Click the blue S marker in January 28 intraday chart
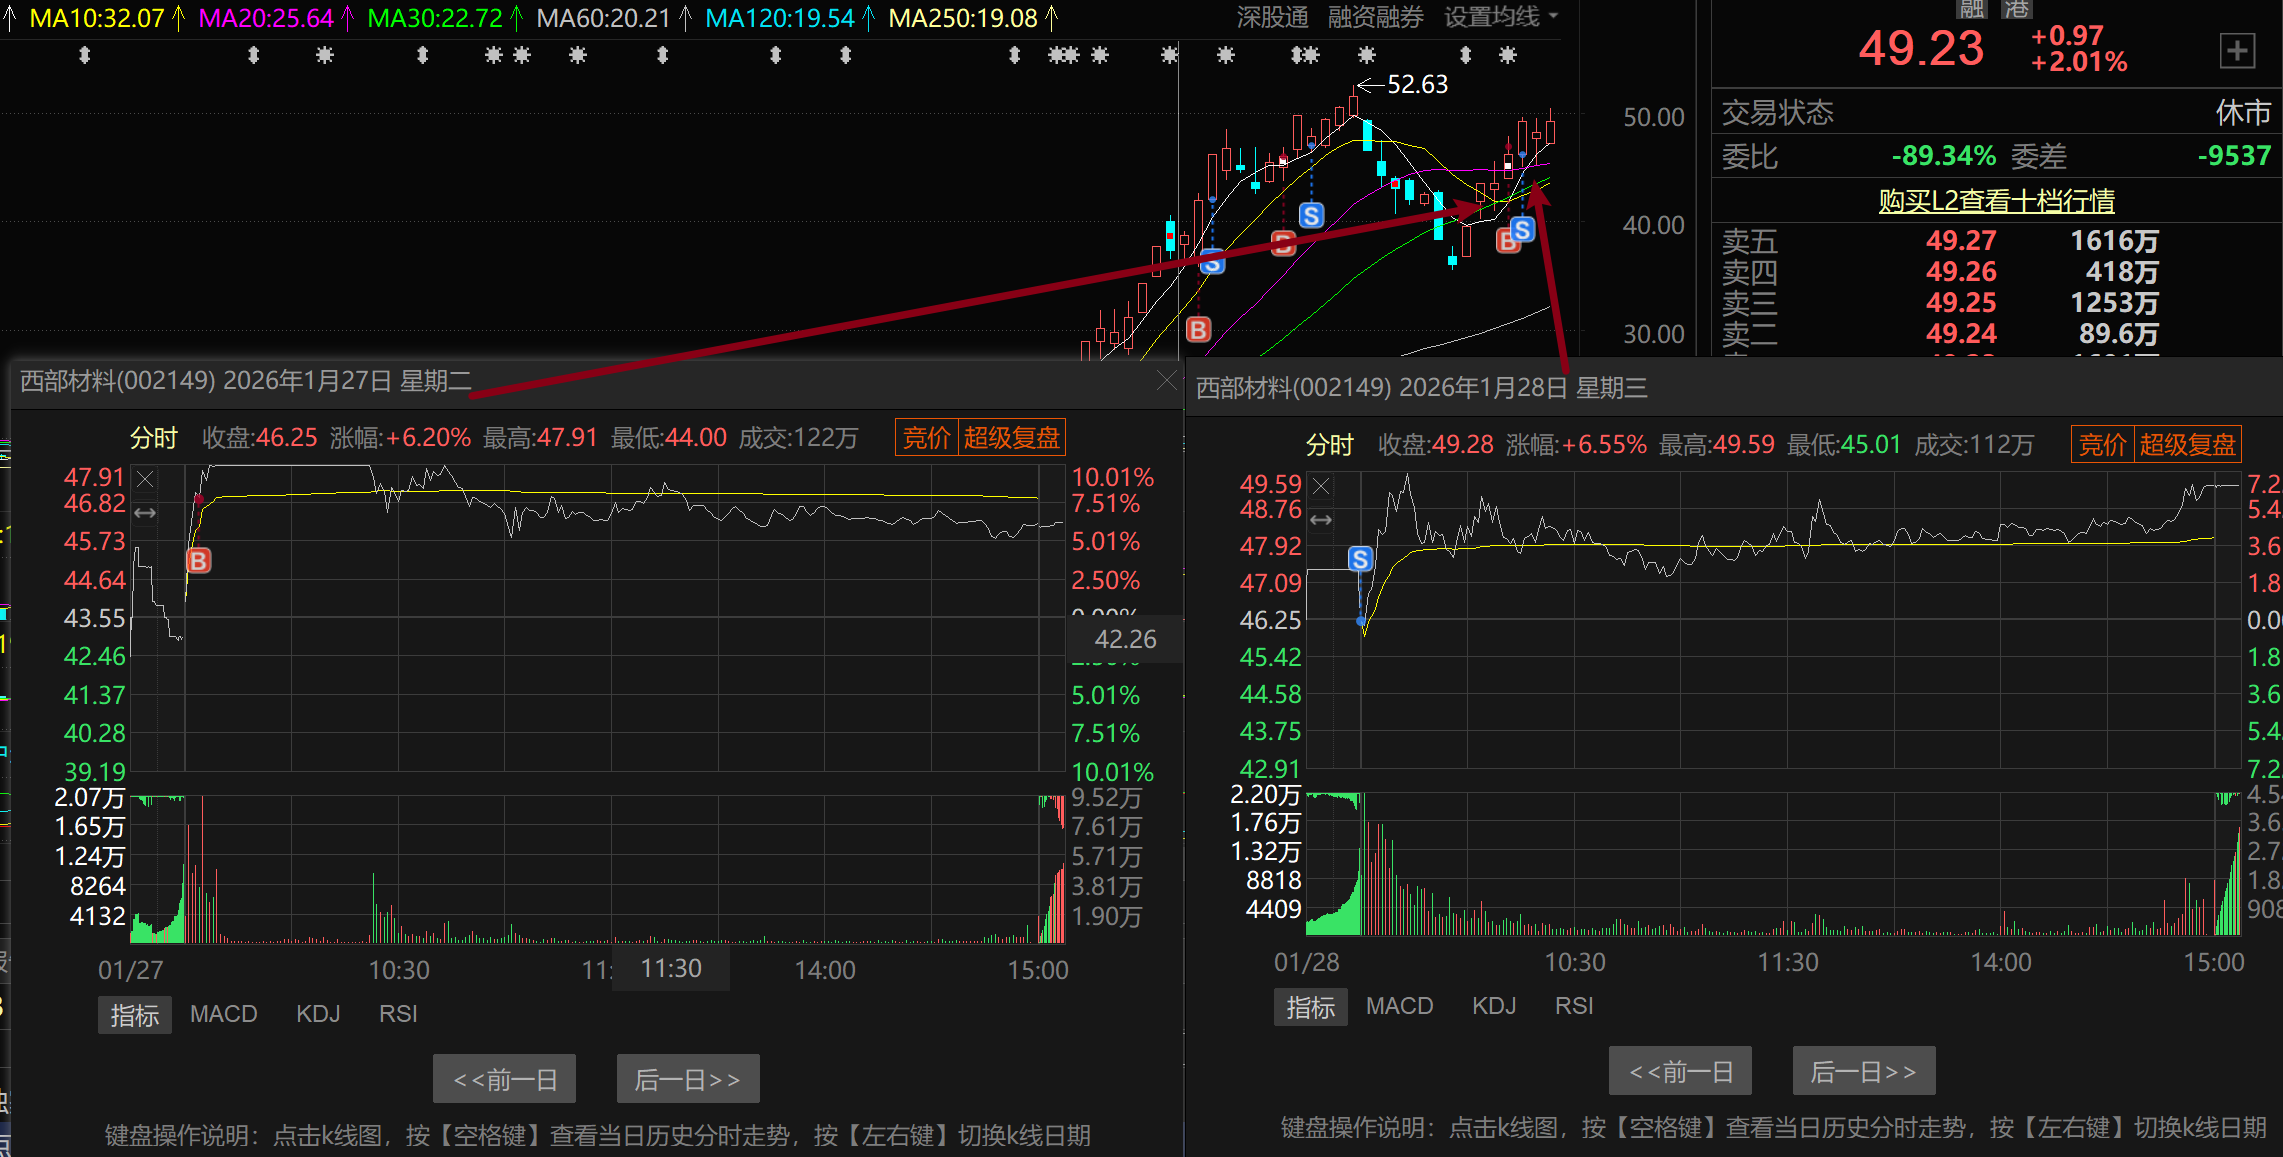 pos(1360,559)
